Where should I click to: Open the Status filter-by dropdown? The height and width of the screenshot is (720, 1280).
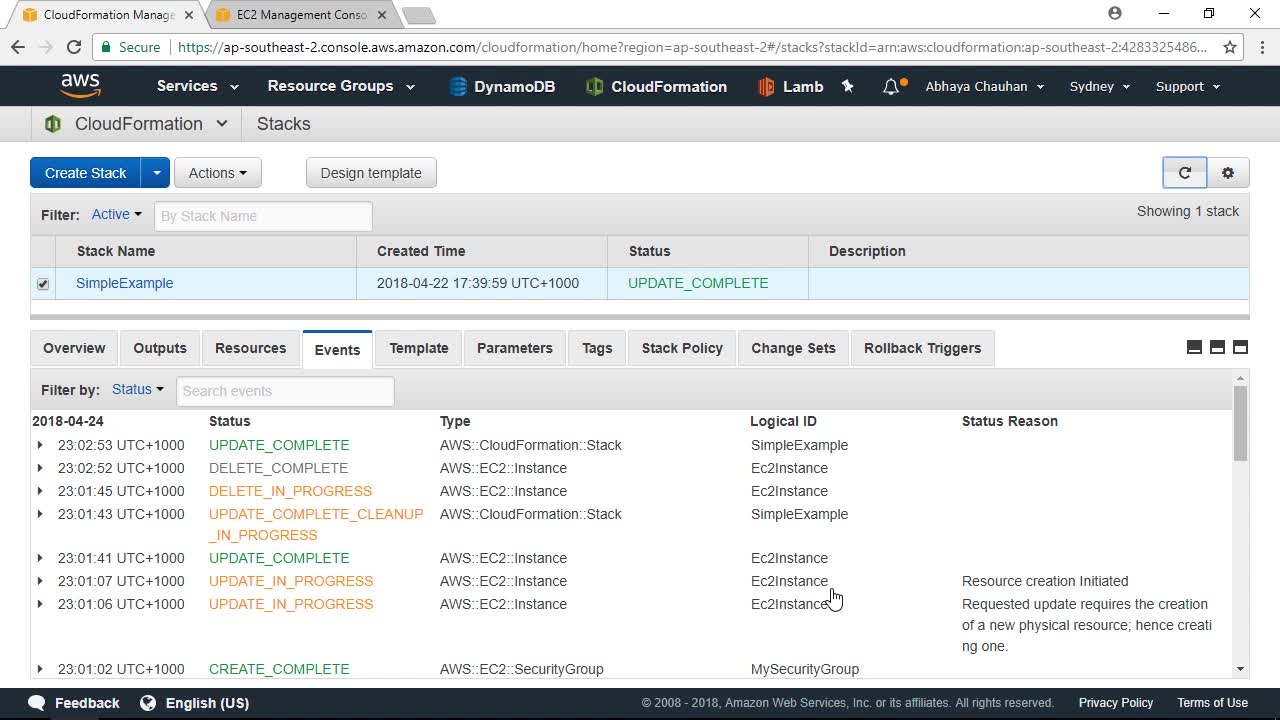pyautogui.click(x=138, y=390)
